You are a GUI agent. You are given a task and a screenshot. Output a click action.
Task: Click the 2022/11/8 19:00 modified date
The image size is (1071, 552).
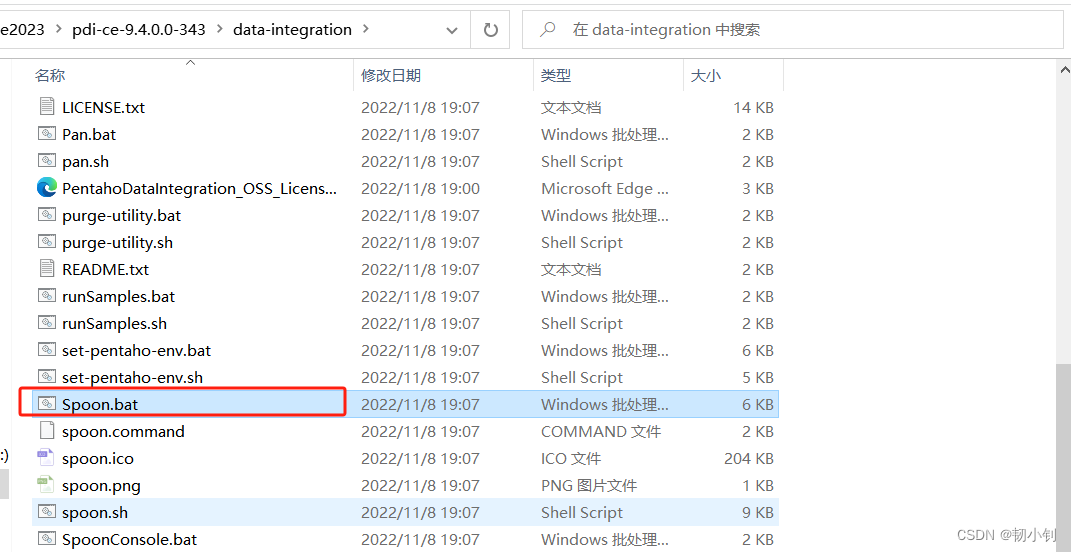pyautogui.click(x=420, y=188)
